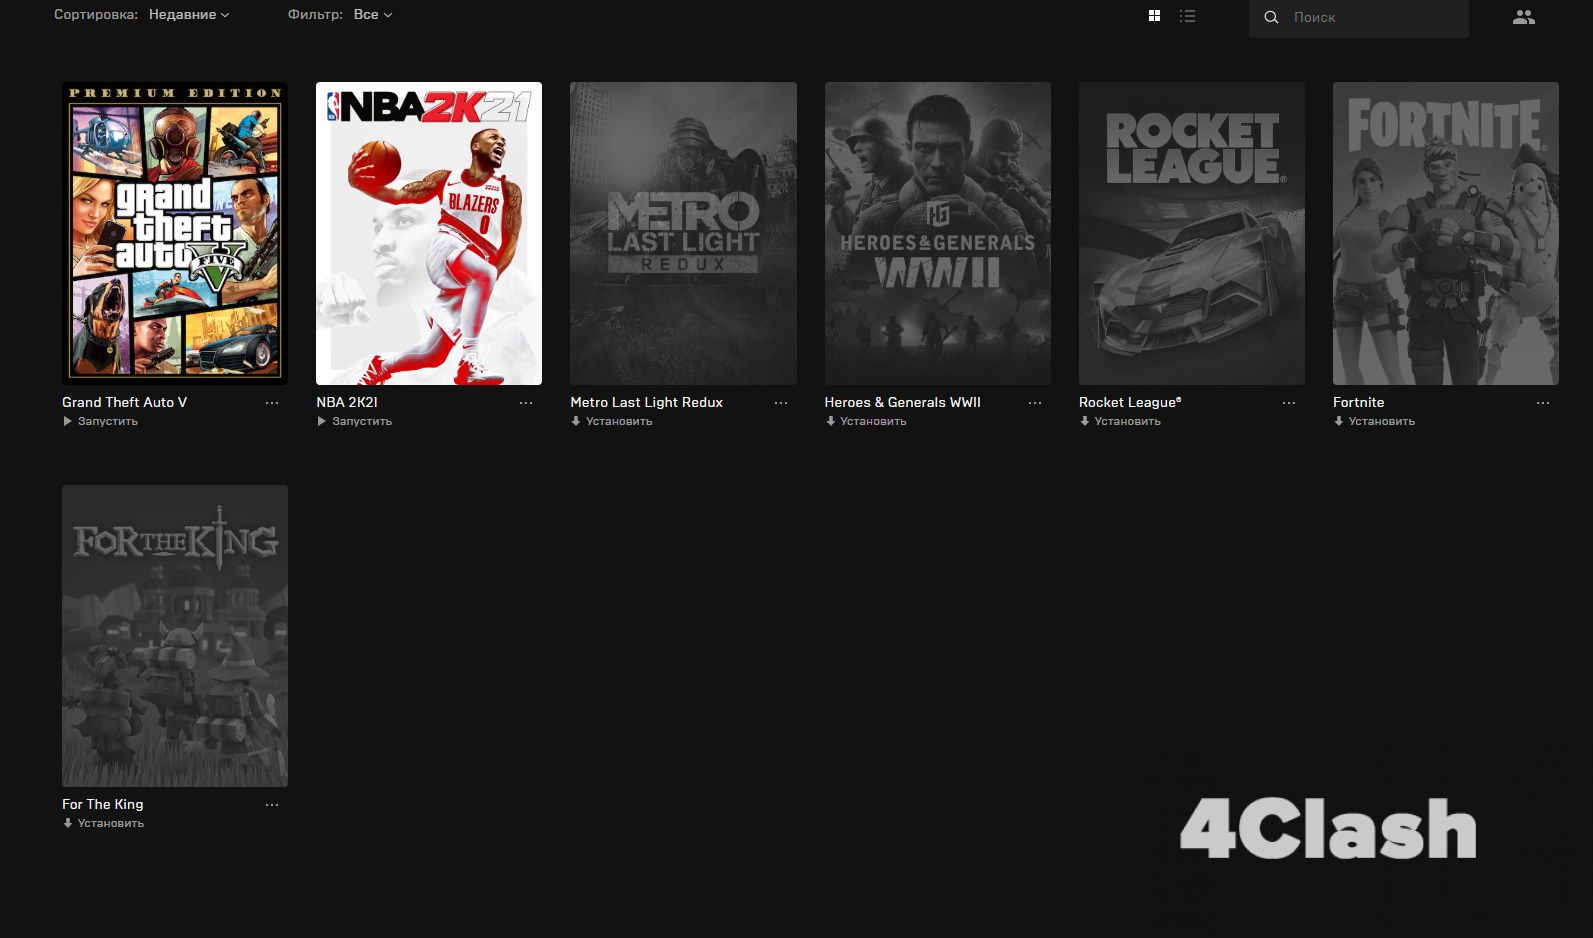Viewport: 1593px width, 938px height.
Task: Click the search magnifier icon
Action: pos(1271,17)
